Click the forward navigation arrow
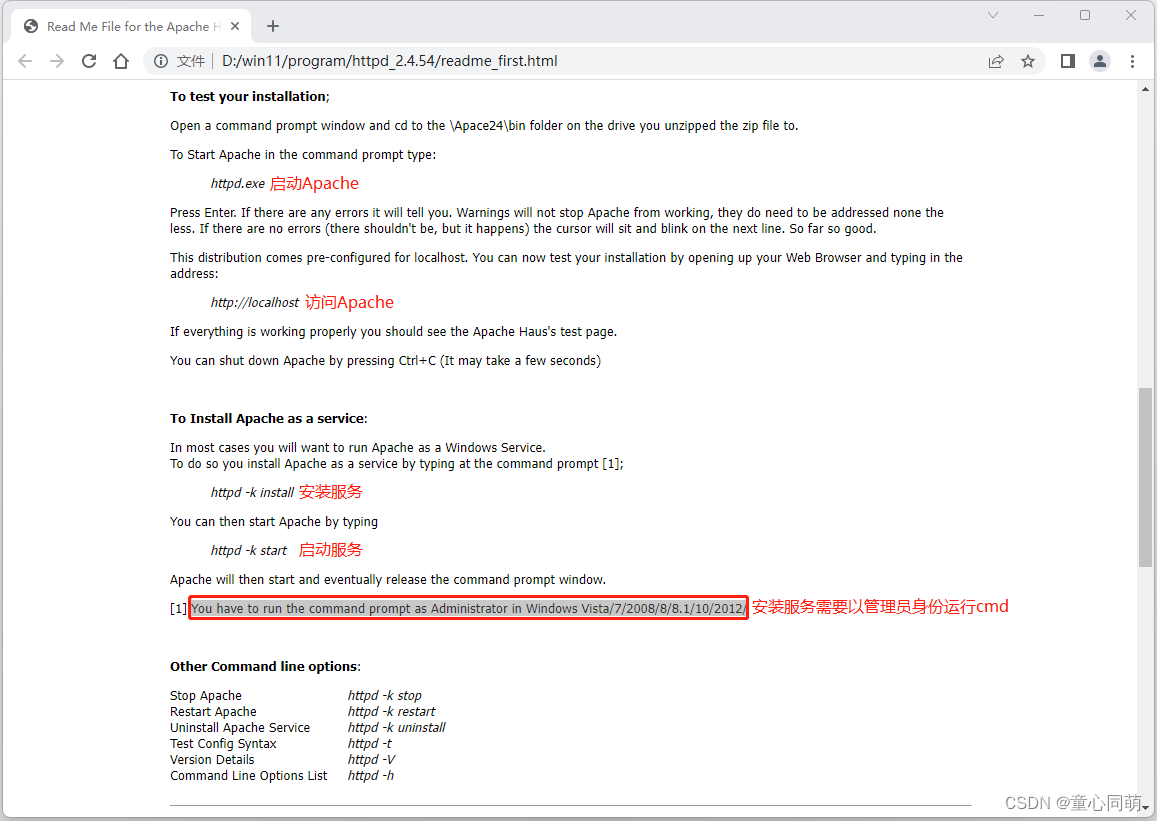1157x821 pixels. pos(57,61)
